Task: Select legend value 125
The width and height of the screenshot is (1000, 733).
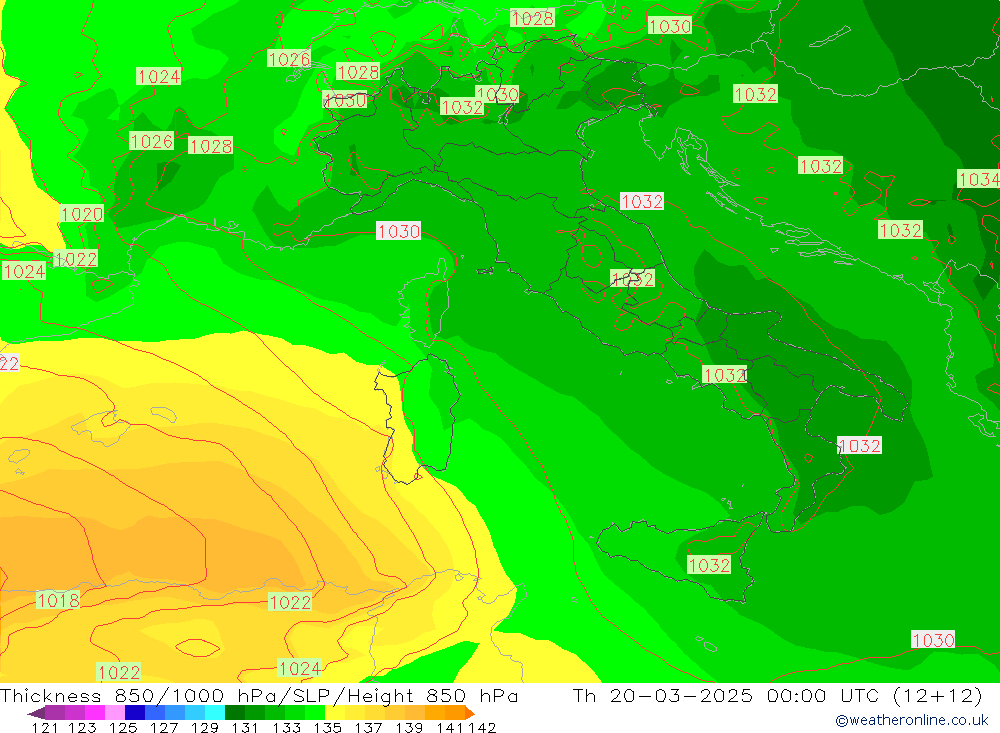Action: [x=123, y=728]
